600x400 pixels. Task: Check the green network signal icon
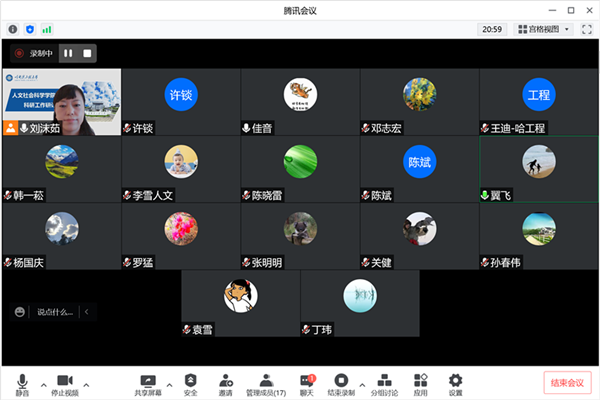point(47,29)
